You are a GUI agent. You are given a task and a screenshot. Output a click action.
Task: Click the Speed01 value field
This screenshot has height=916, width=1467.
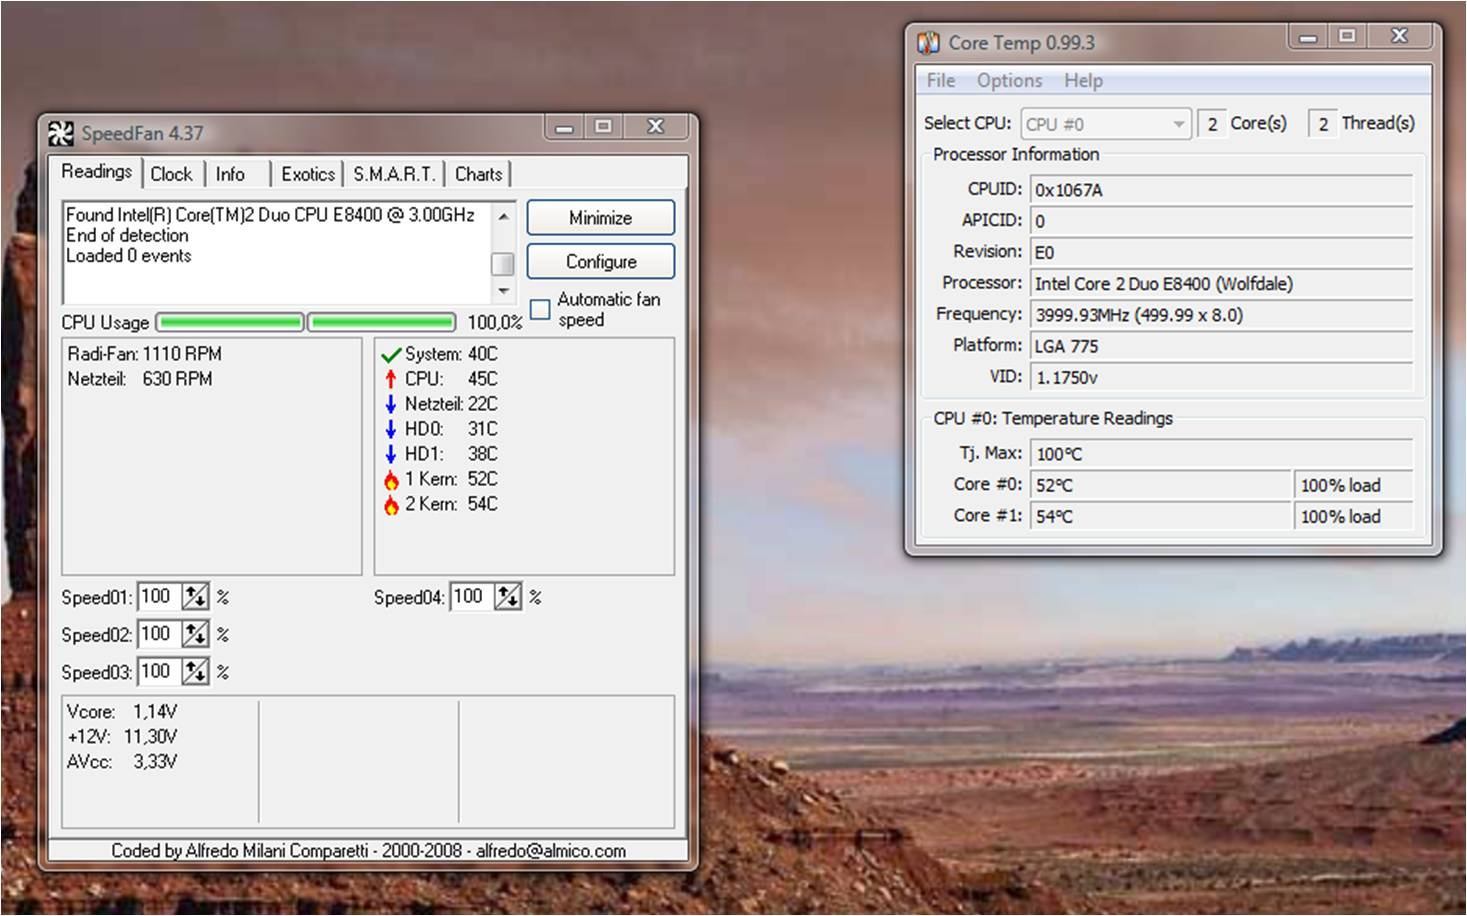coord(159,597)
